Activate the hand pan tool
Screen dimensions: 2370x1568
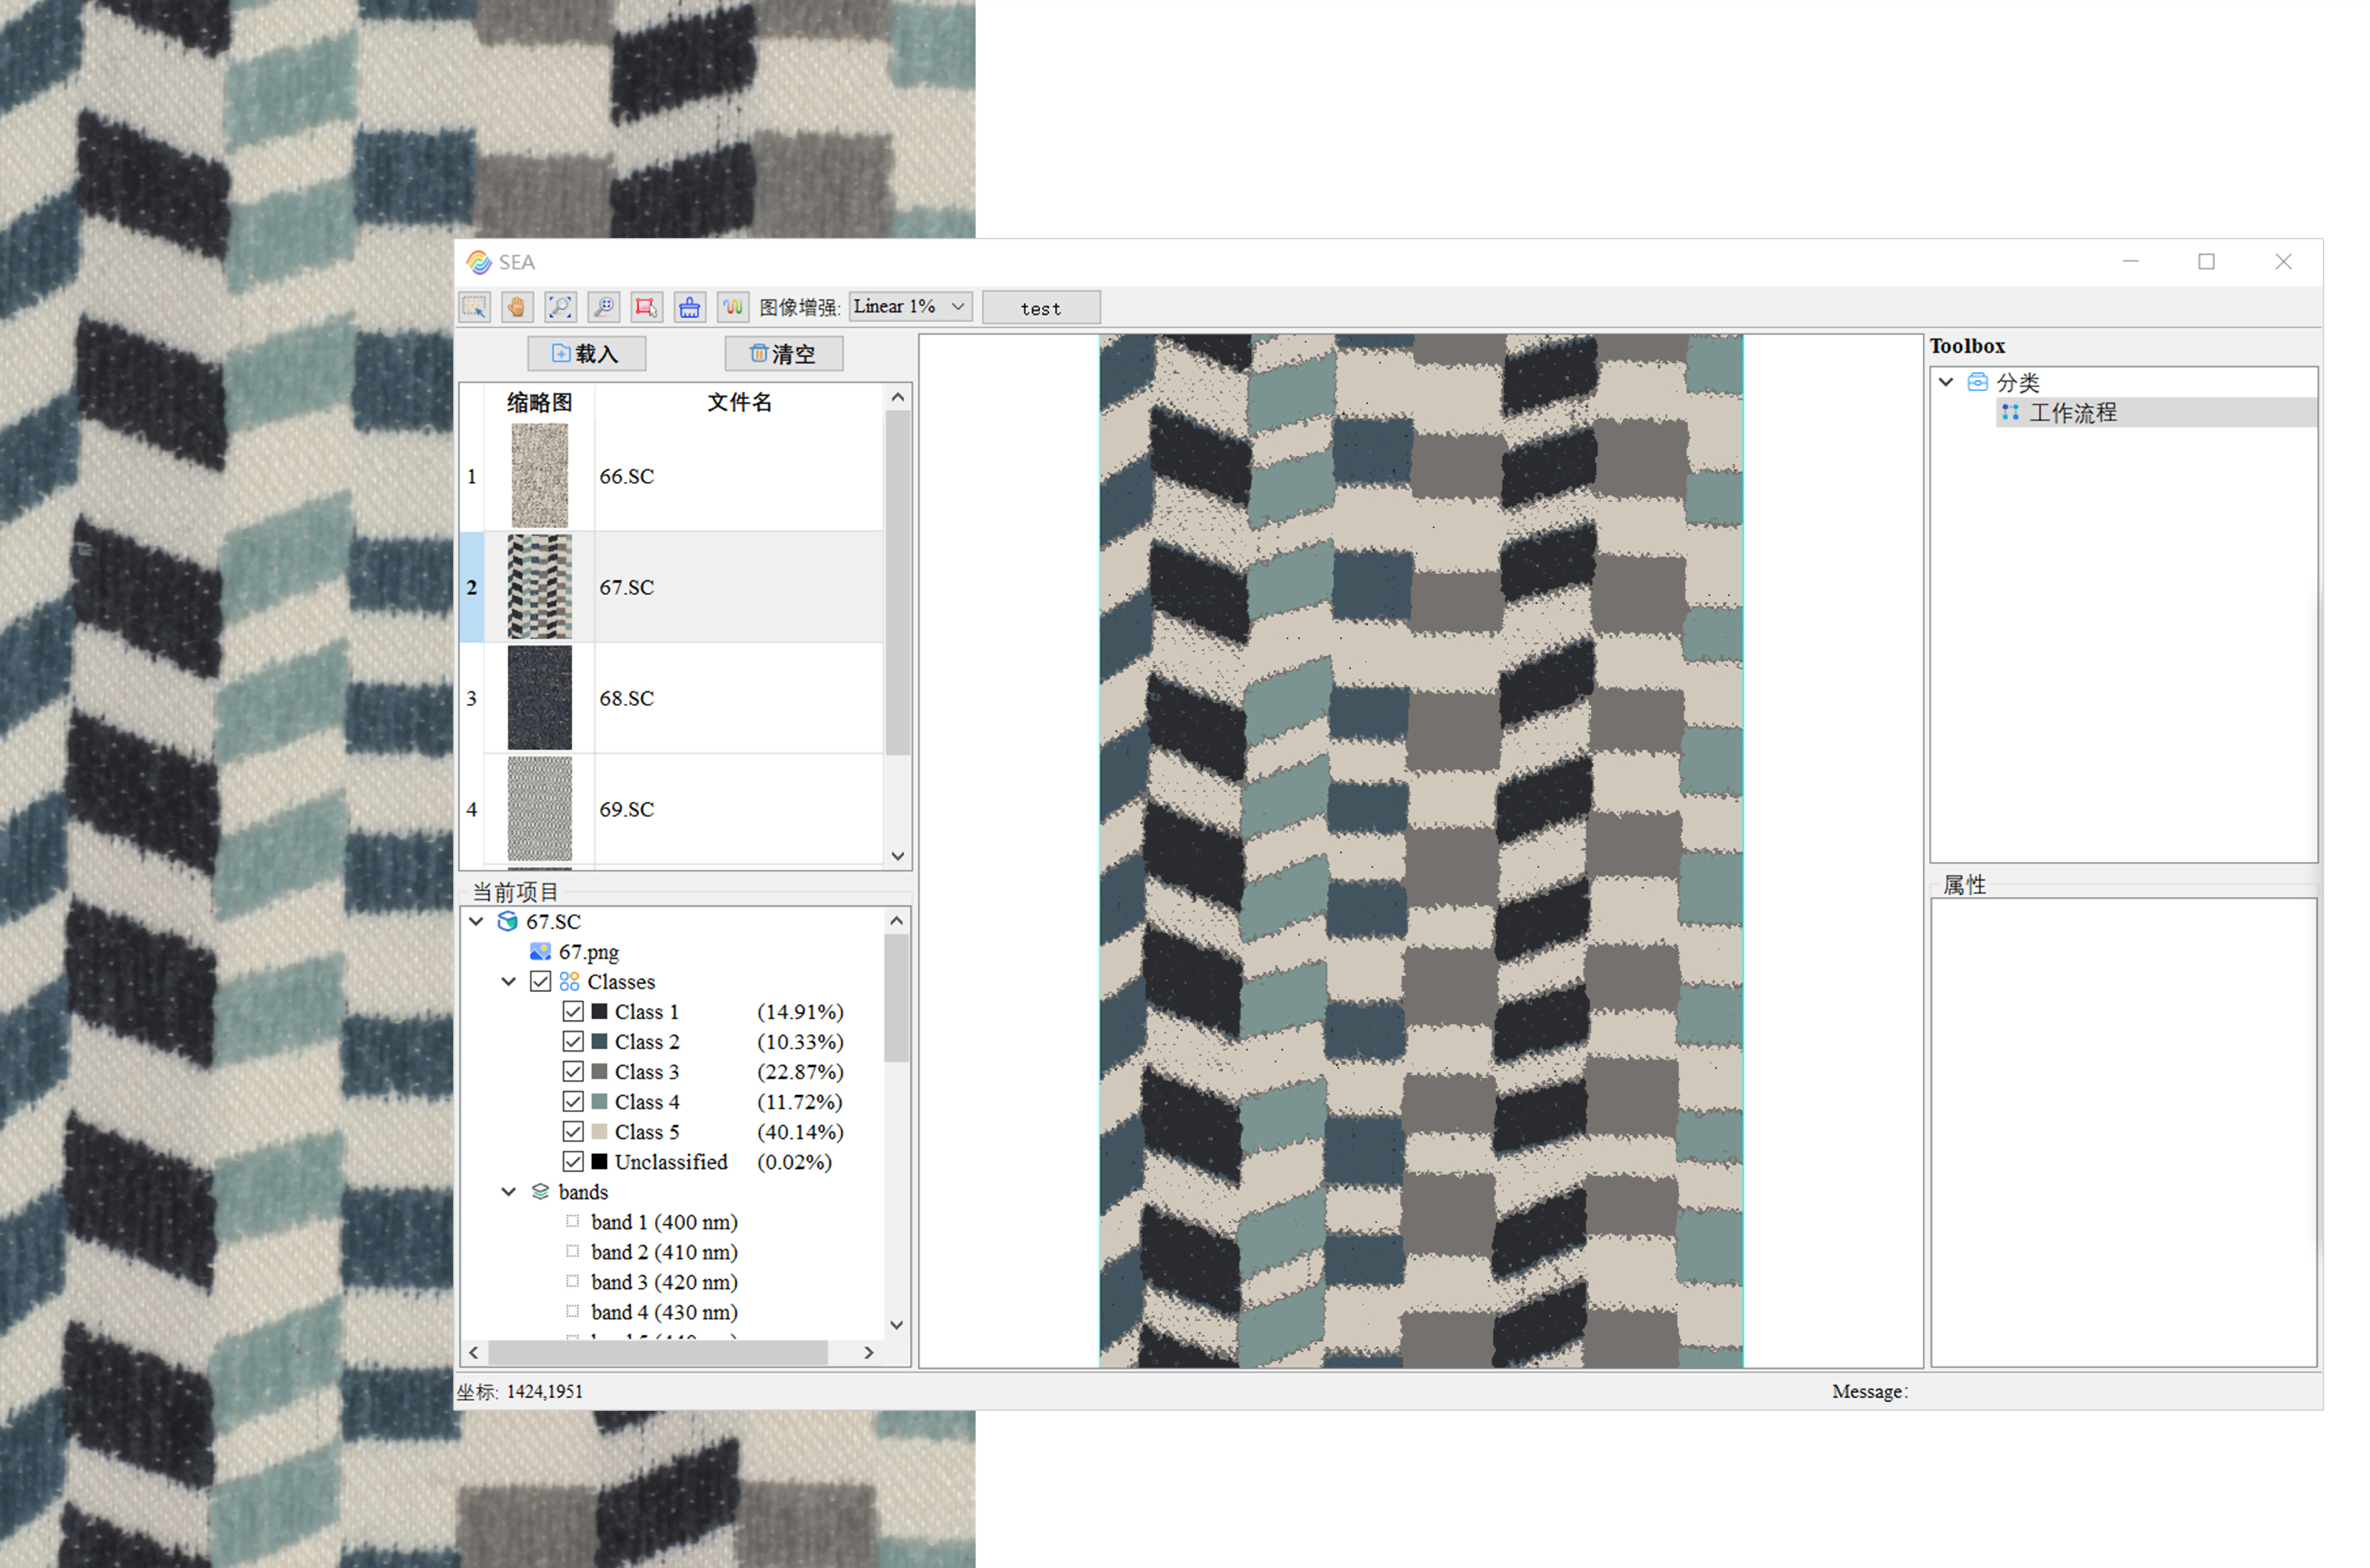[517, 307]
